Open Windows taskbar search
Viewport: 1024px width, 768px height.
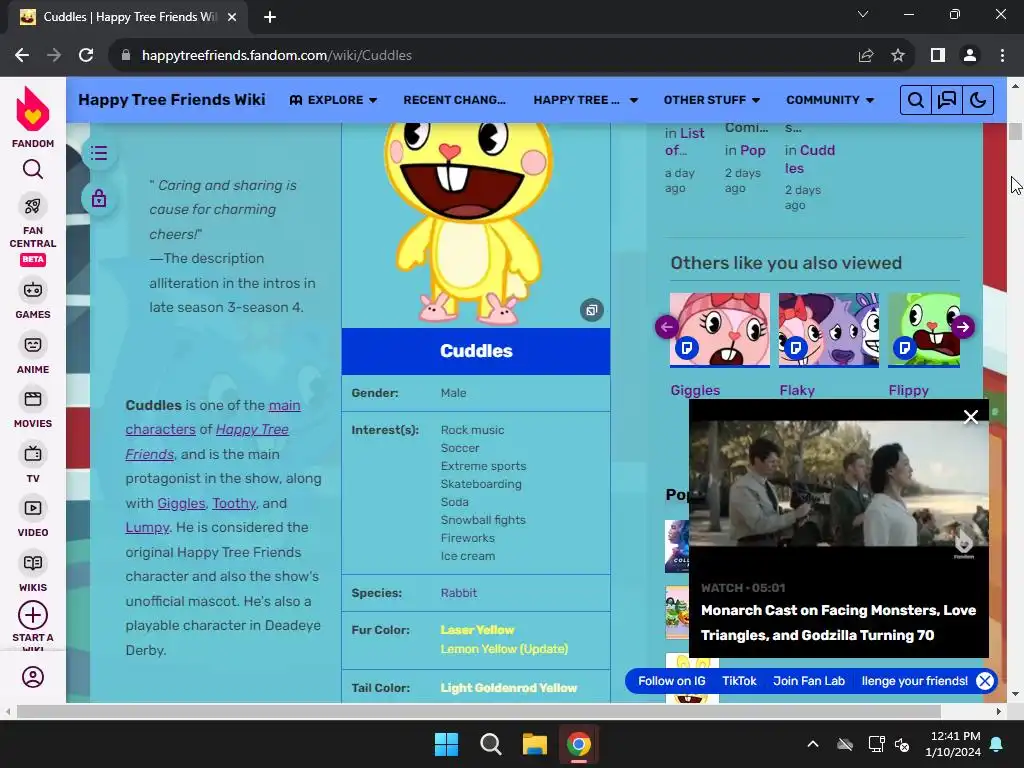point(490,744)
